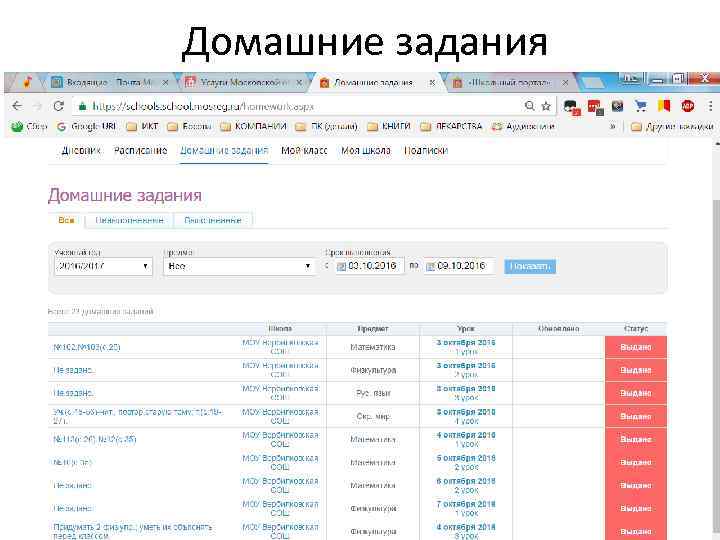Open a new browser tab
Screen dimensions: 720x540
tap(593, 83)
